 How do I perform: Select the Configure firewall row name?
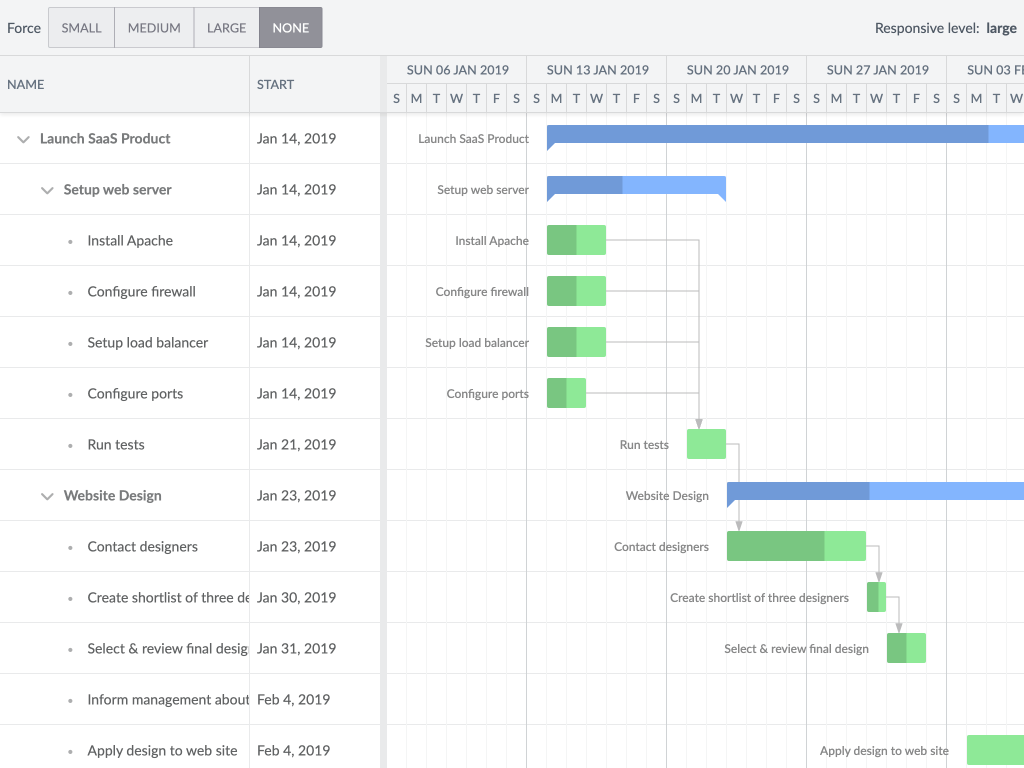(x=142, y=291)
